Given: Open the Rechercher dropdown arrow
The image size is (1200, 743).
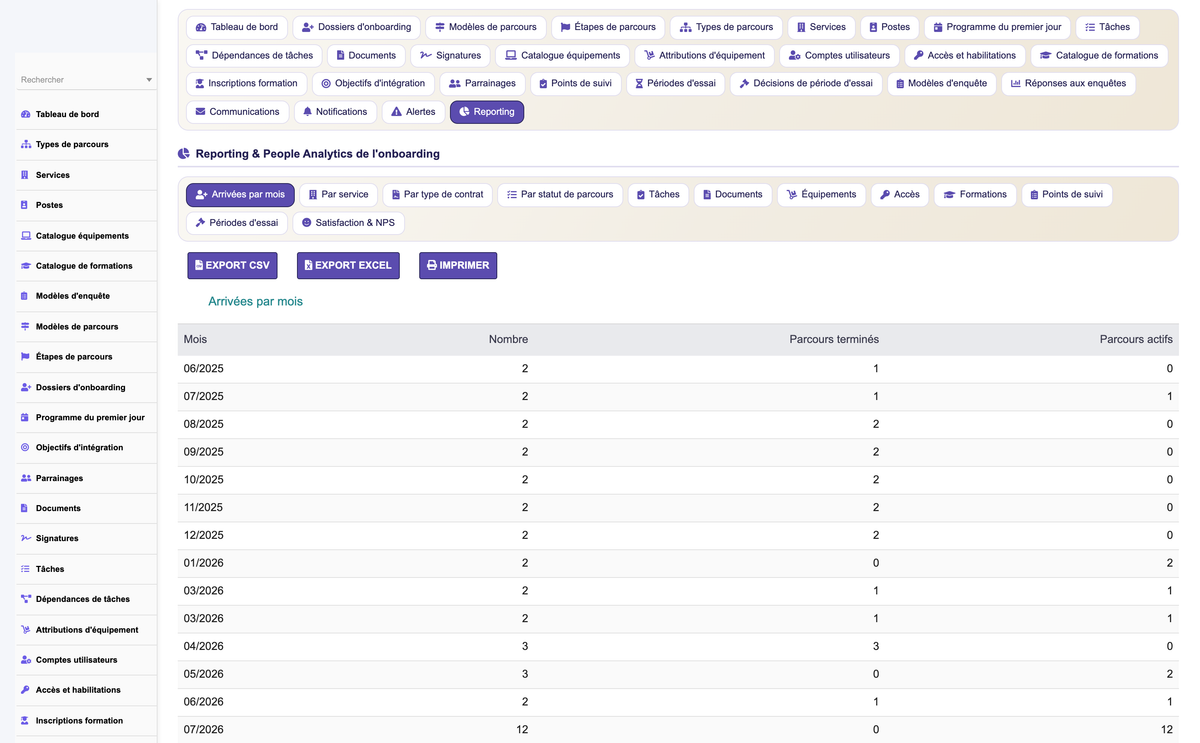Looking at the screenshot, I should (149, 80).
